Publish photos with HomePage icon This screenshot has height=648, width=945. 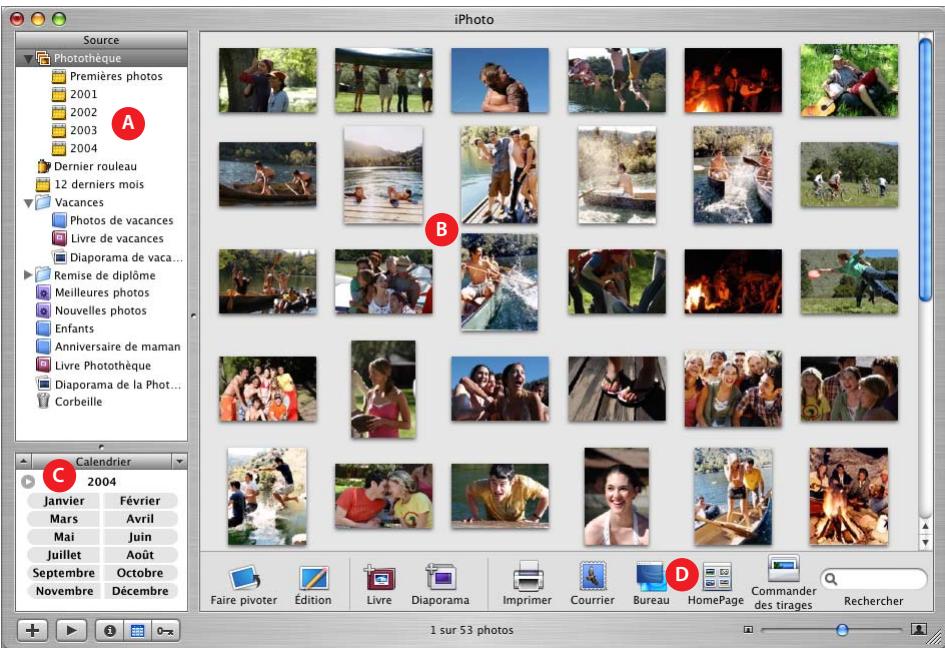[x=717, y=577]
